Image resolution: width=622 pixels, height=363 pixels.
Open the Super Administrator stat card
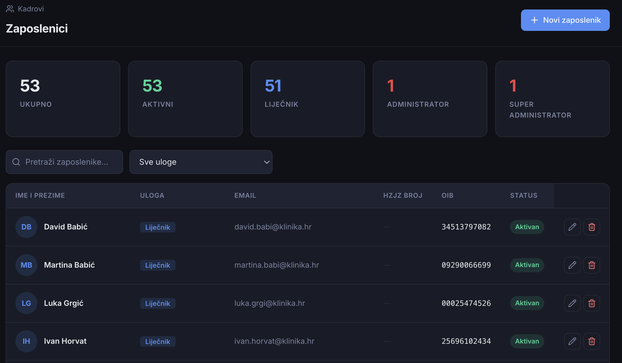pos(552,99)
